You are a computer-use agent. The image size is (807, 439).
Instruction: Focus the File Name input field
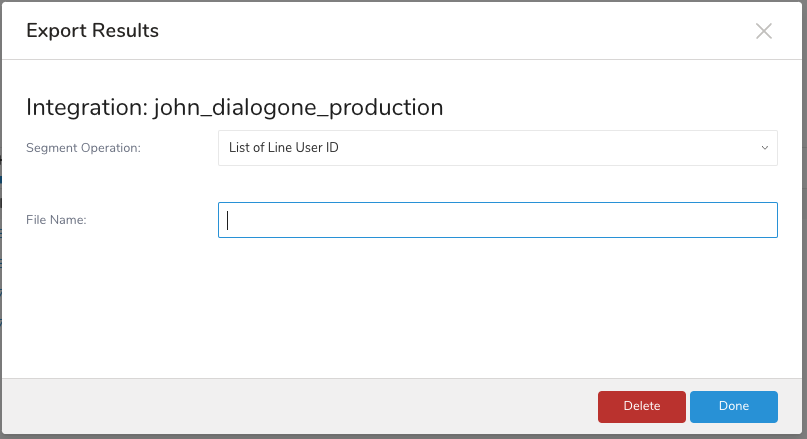(x=497, y=220)
